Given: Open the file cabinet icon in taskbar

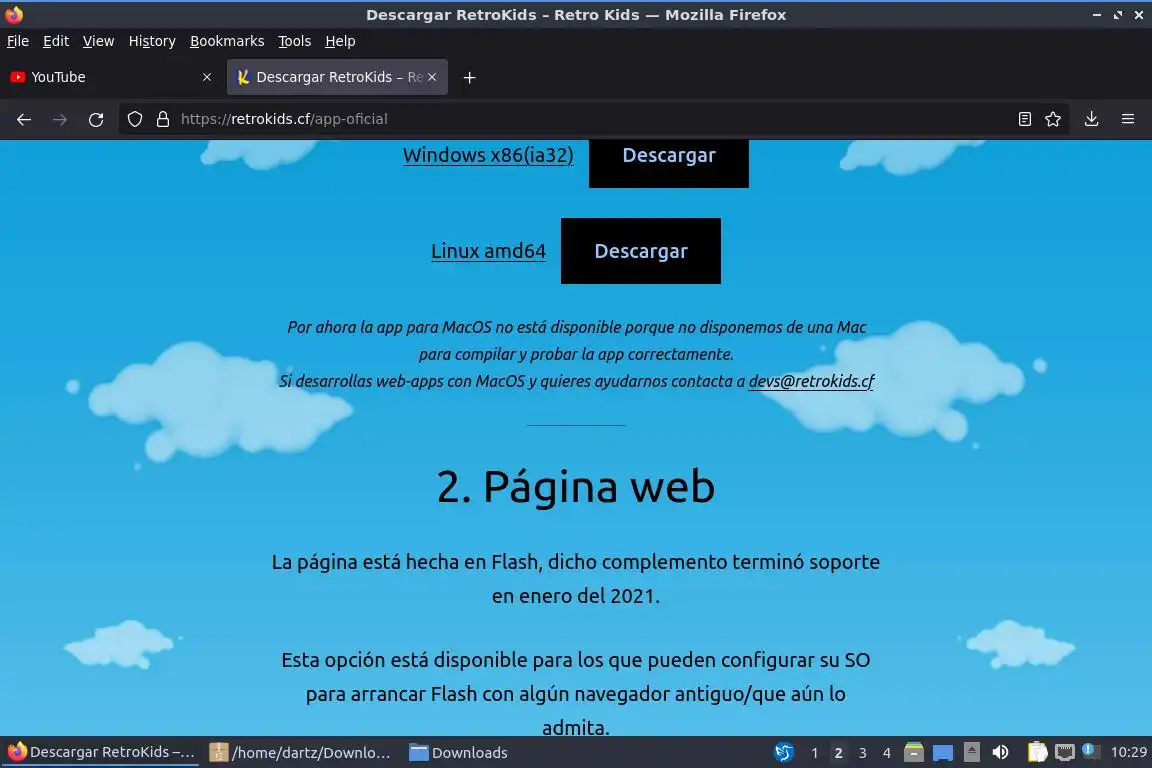Looking at the screenshot, I should point(913,753).
